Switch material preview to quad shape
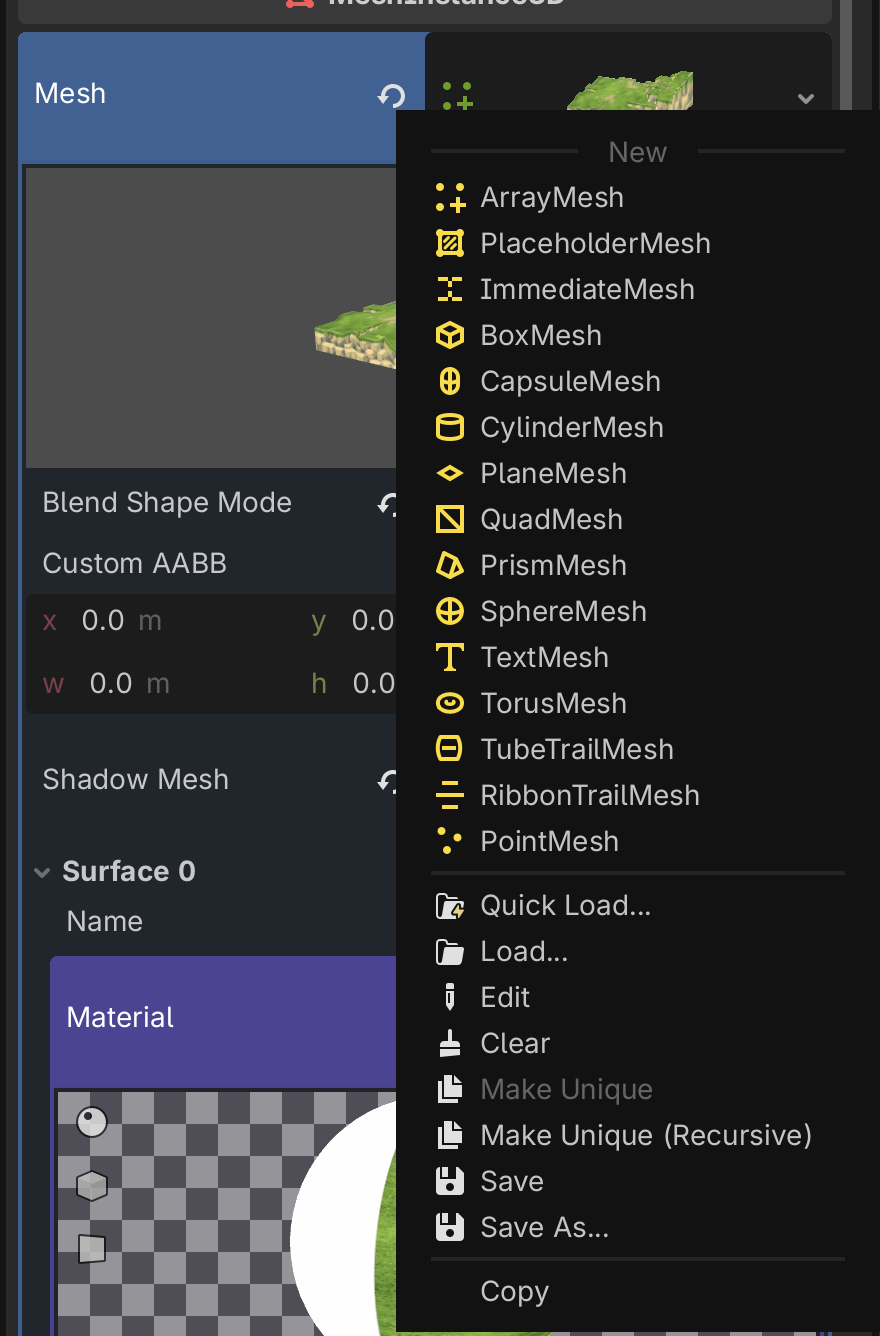 click(91, 1248)
